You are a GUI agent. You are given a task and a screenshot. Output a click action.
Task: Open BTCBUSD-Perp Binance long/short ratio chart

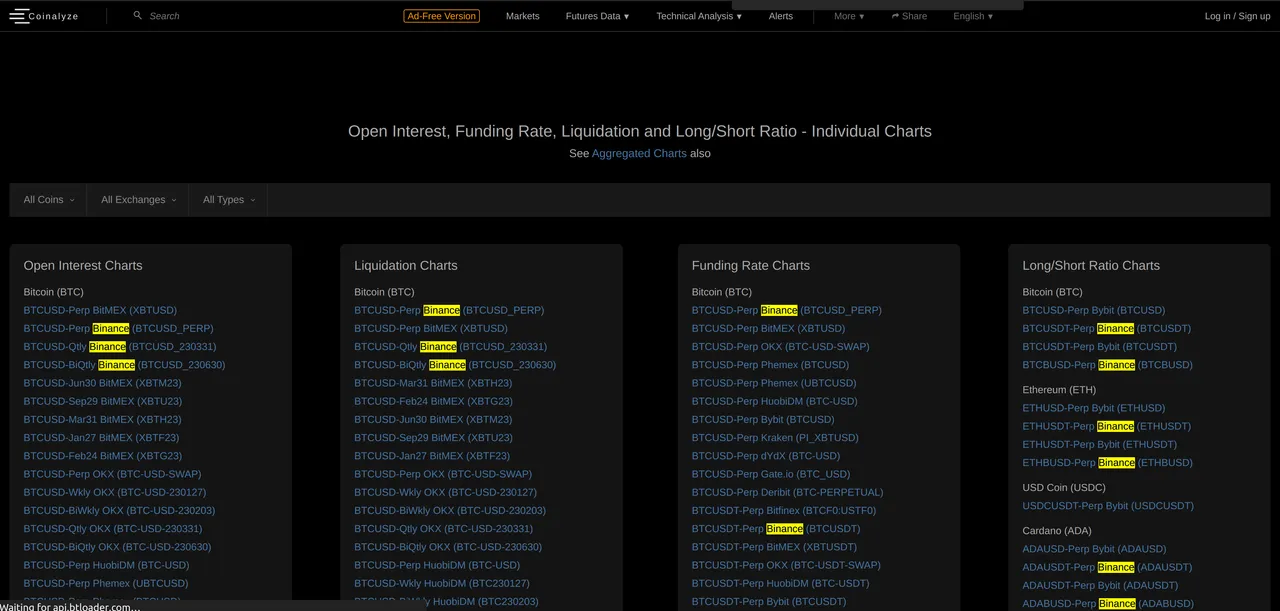coord(1108,365)
